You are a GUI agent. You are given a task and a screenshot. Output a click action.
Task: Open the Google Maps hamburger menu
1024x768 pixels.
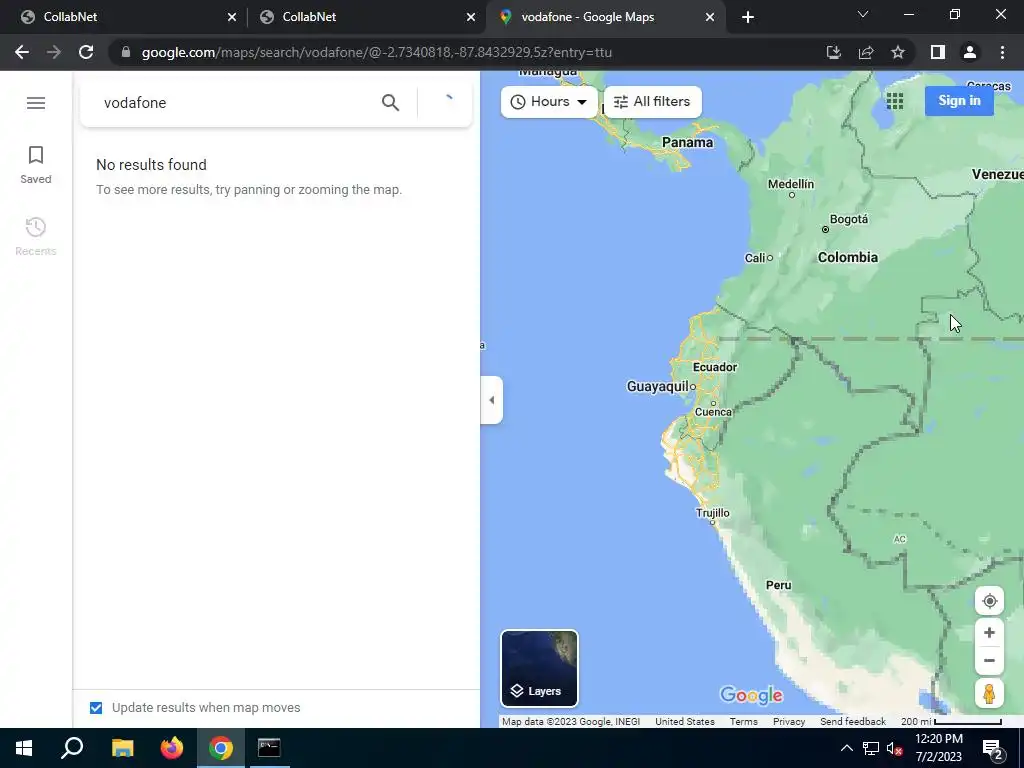36,103
